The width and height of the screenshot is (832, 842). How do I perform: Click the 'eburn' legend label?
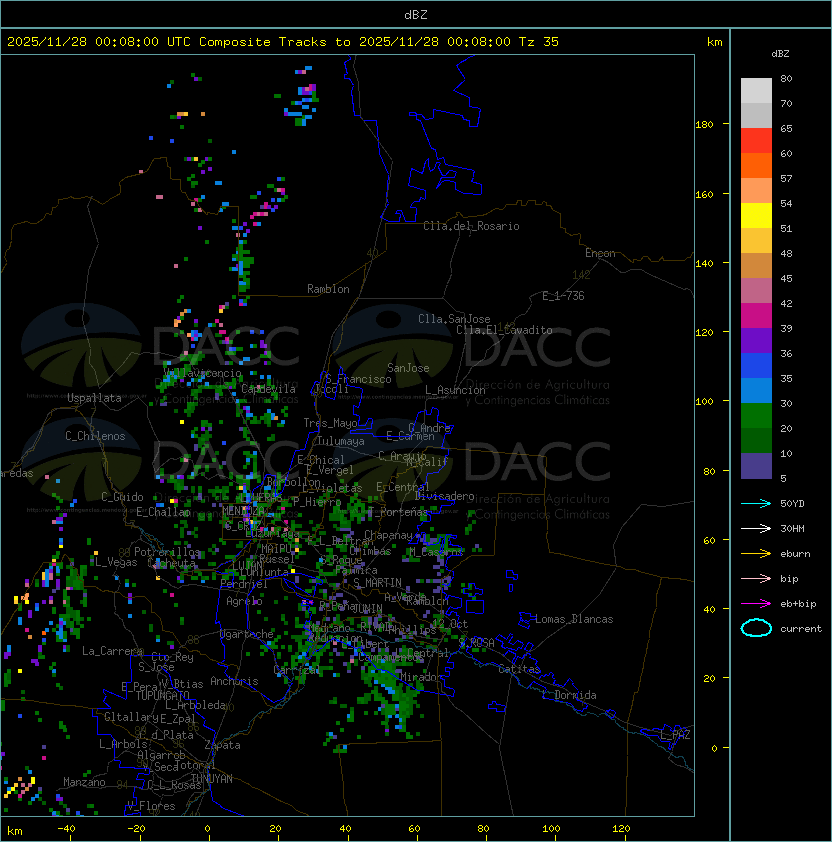(795, 554)
